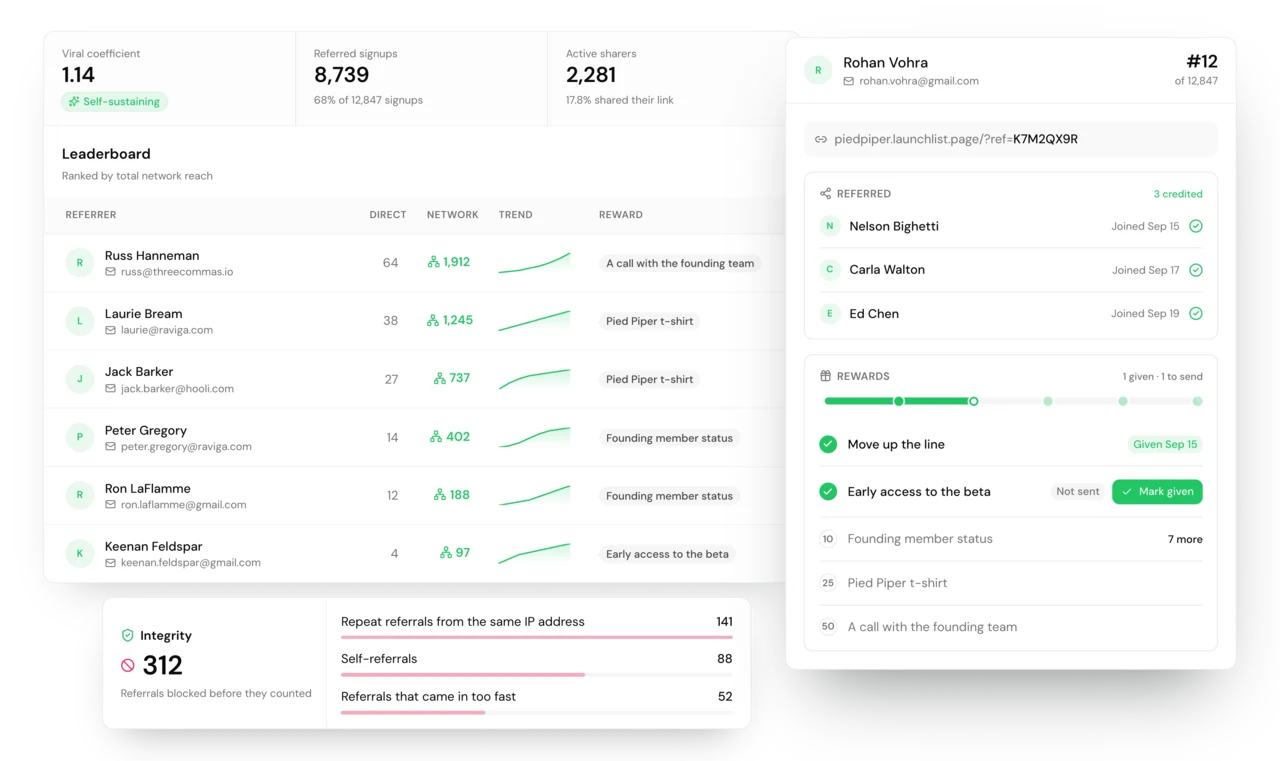Click Keenan Feldspar's avatar circle
This screenshot has width=1280, height=761.
[80, 554]
